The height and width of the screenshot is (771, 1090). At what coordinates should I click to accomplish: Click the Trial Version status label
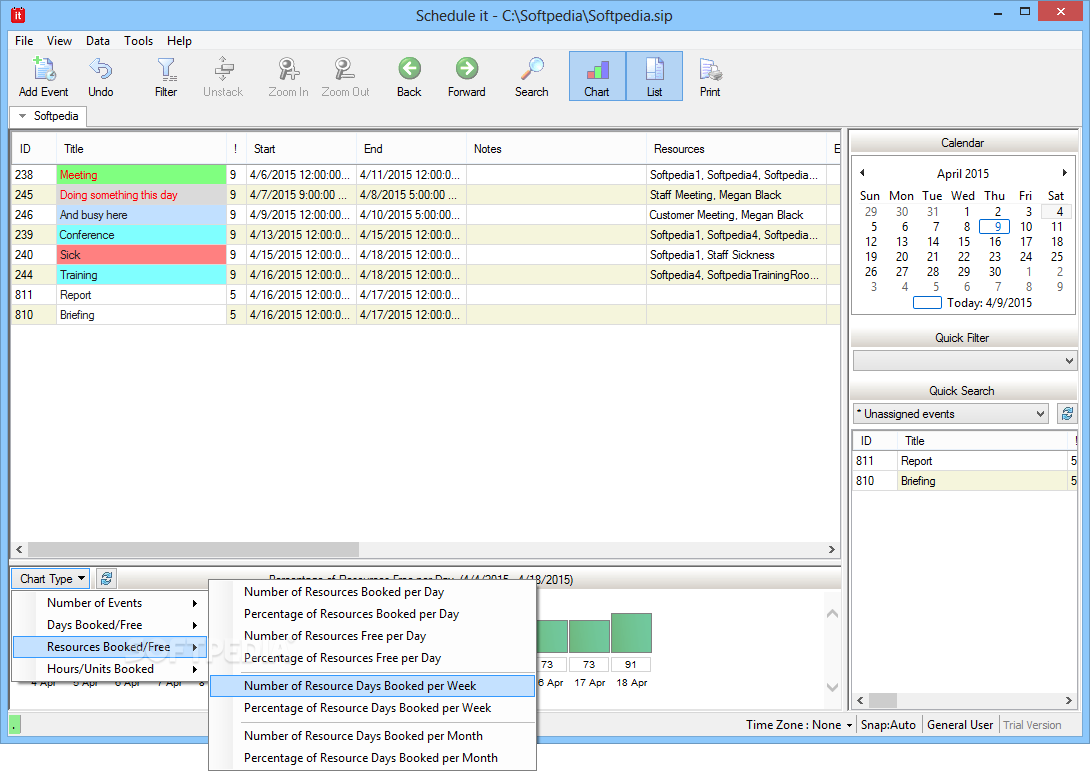point(1032,725)
